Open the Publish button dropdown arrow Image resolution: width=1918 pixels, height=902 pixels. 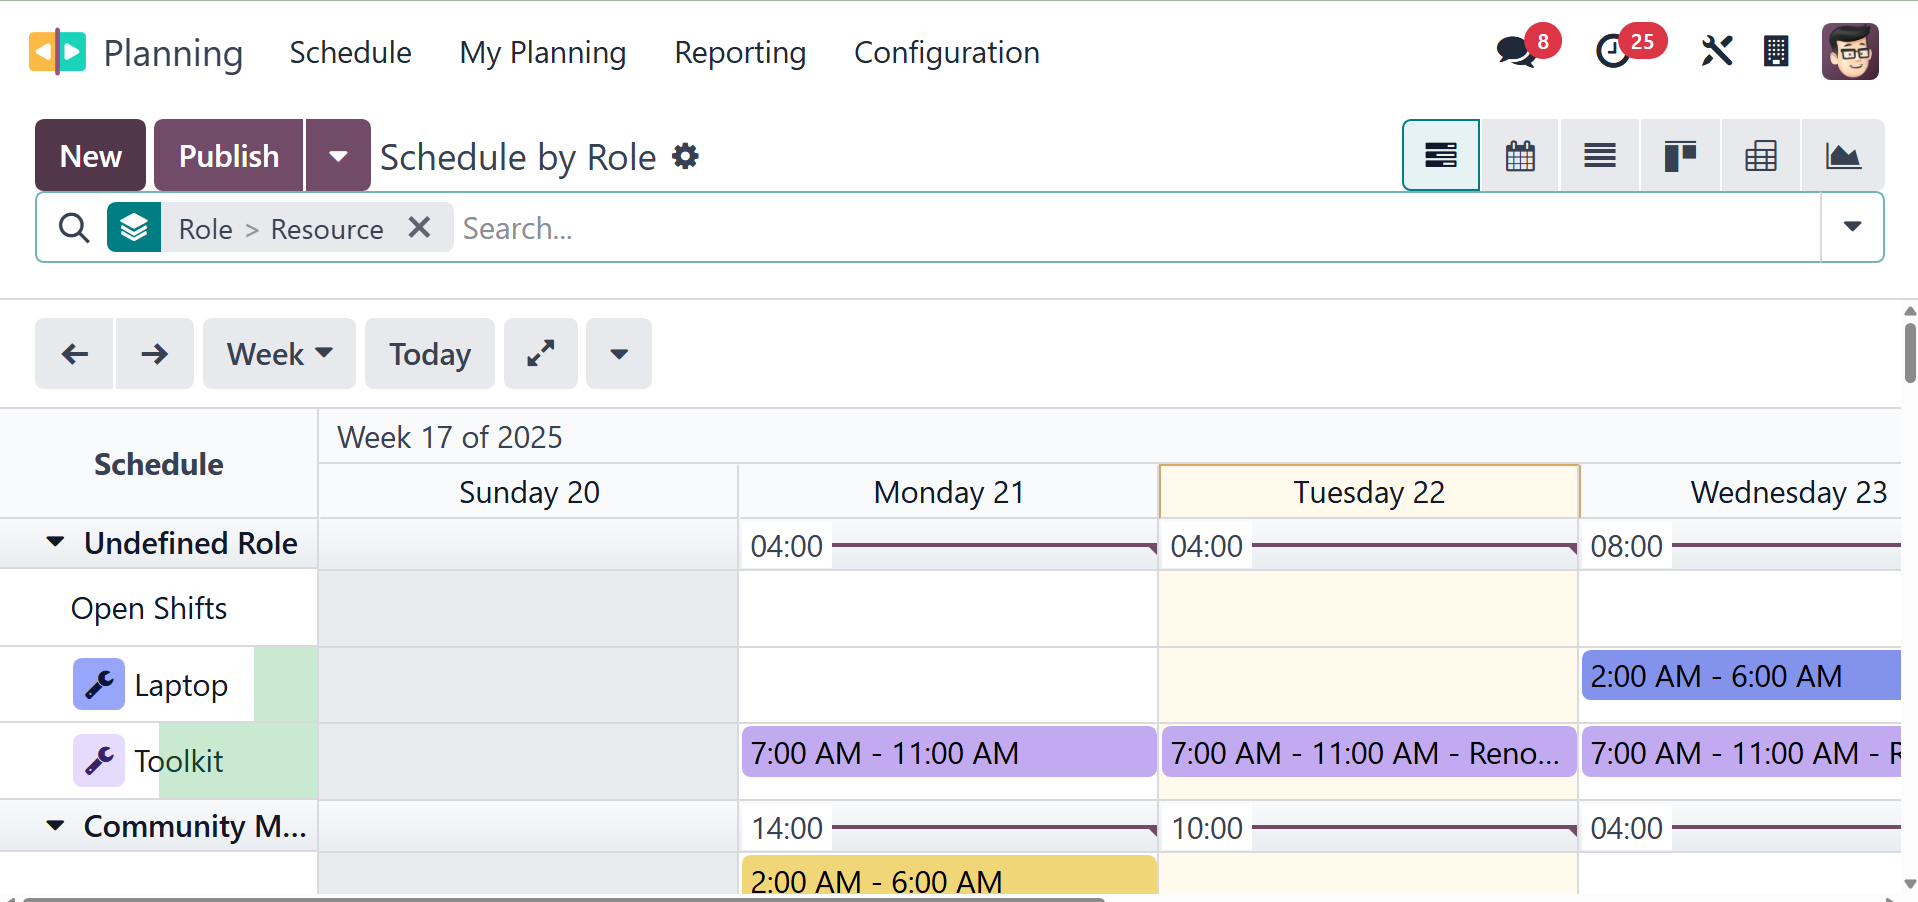tap(338, 156)
